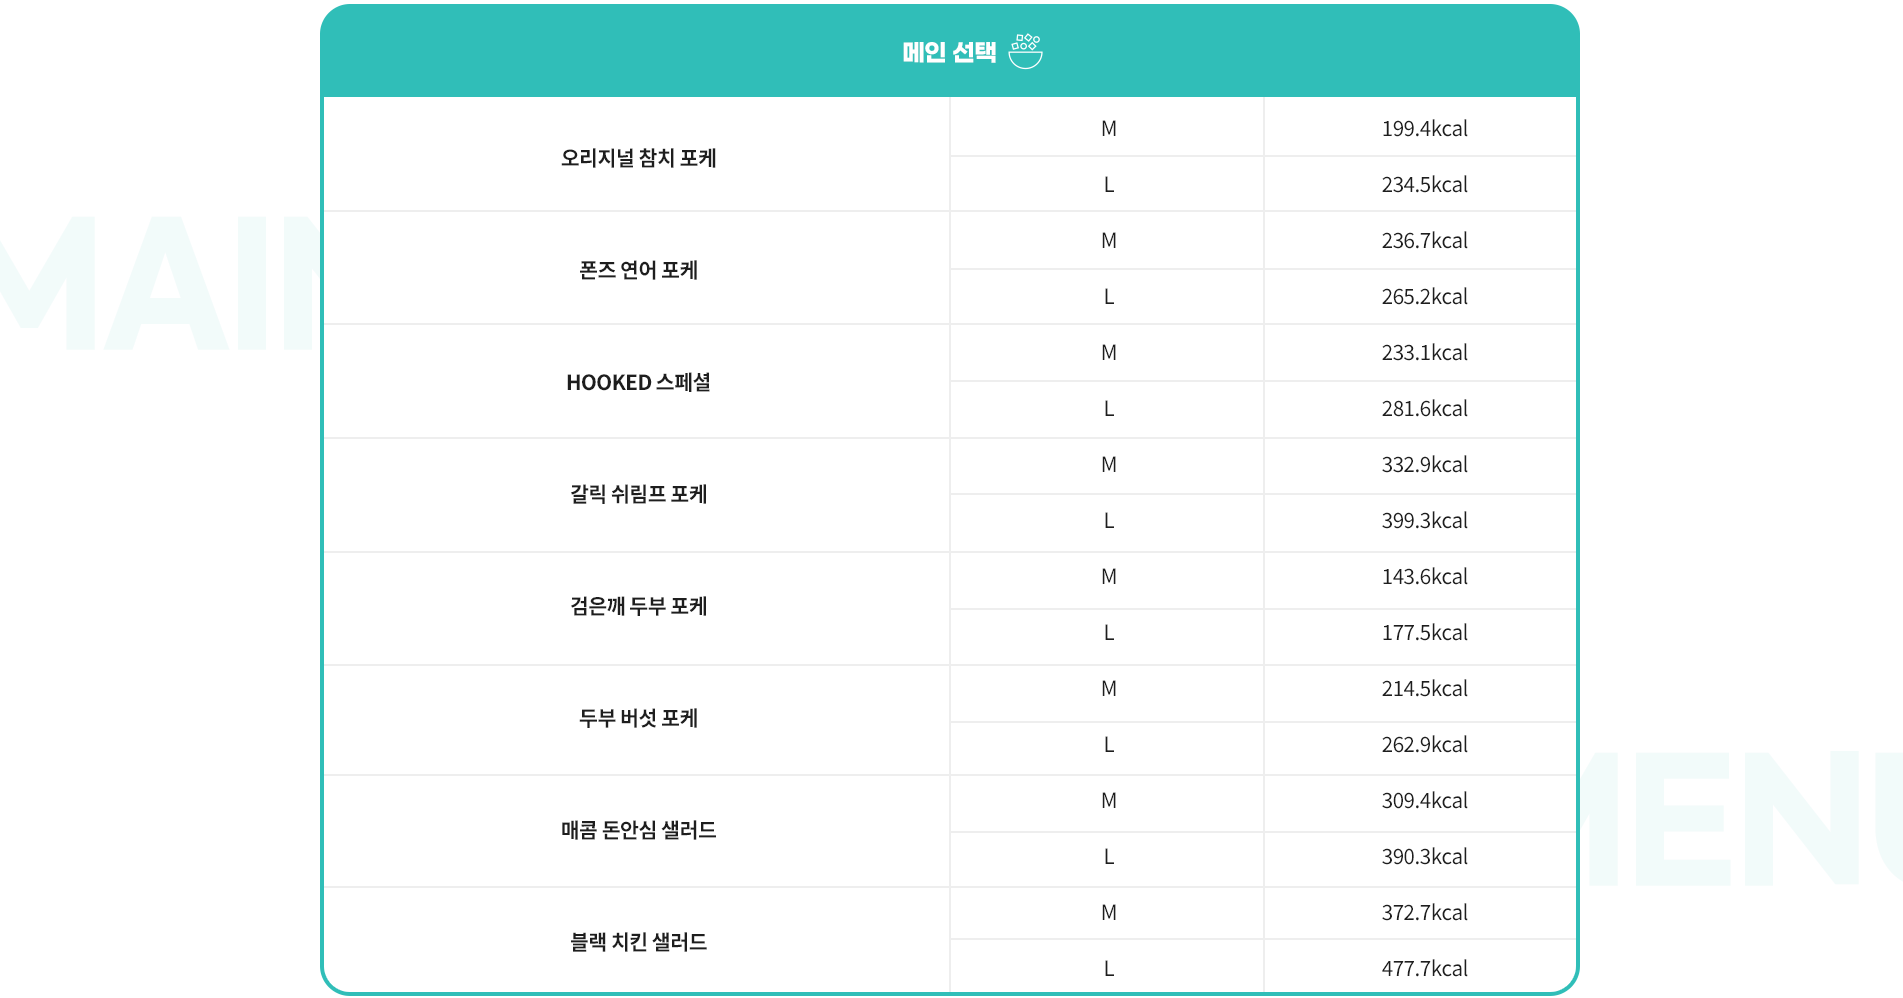1903x998 pixels.
Task: Select the 262.9kcal calorie value
Action: pyautogui.click(x=1424, y=745)
